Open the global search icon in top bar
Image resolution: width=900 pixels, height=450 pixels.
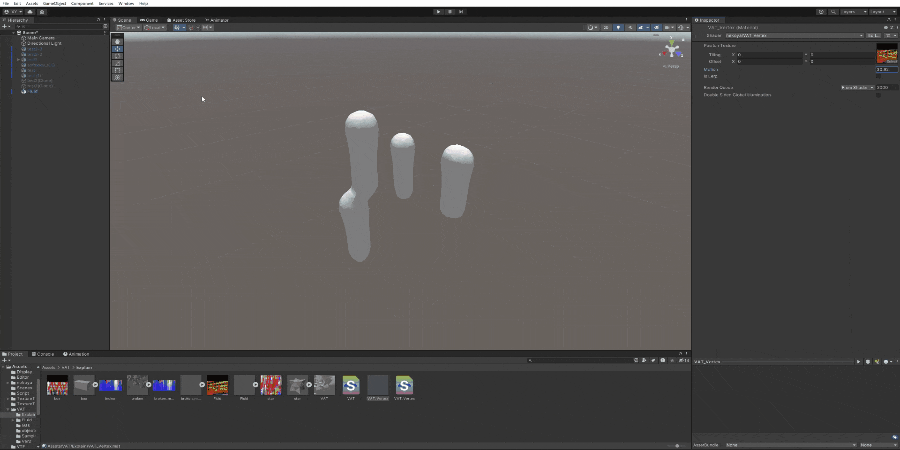[833, 11]
